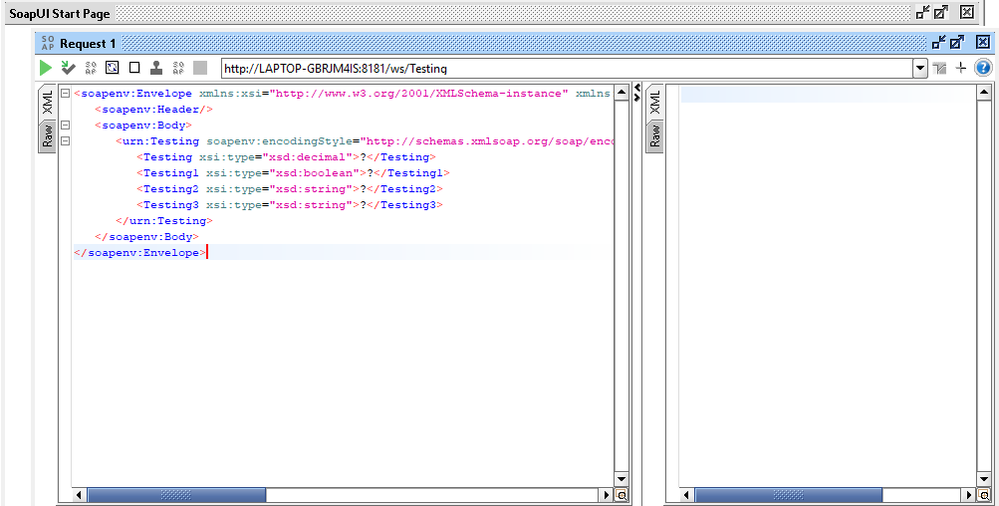
Task: Click the create mock response step icon
Action: [90, 68]
